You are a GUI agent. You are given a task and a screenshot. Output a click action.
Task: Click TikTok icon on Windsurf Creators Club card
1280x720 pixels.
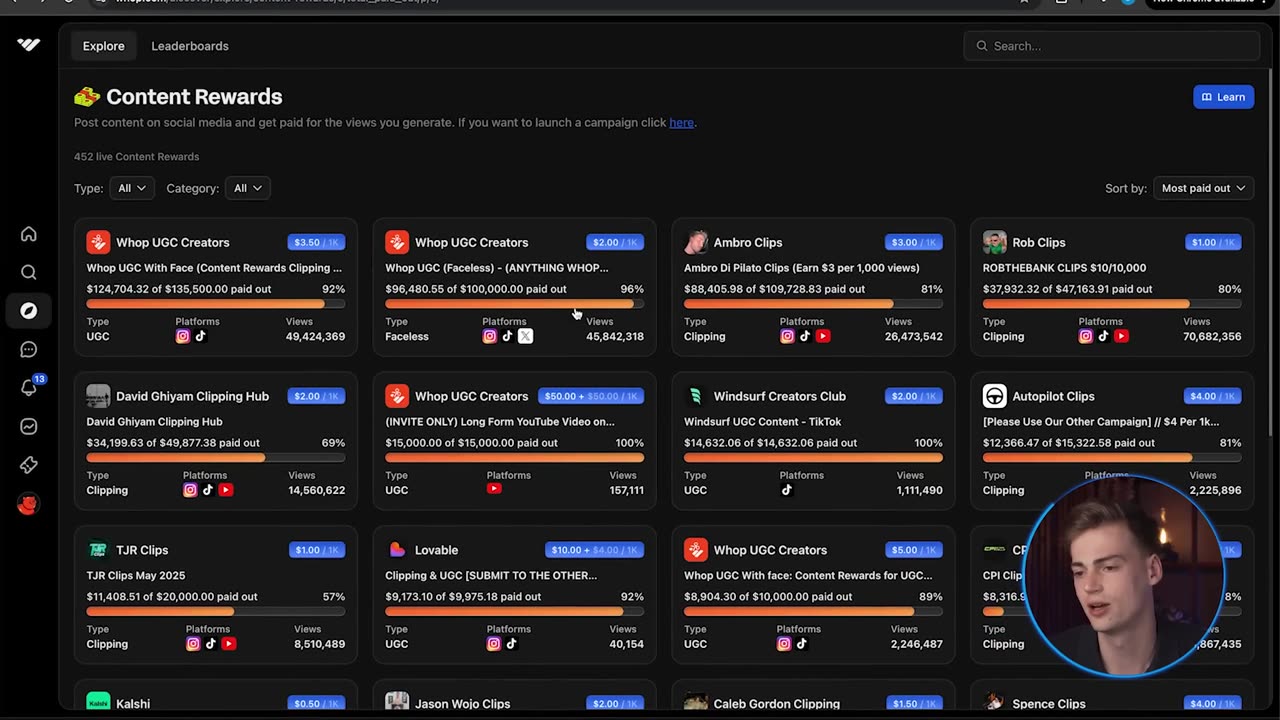tap(786, 490)
